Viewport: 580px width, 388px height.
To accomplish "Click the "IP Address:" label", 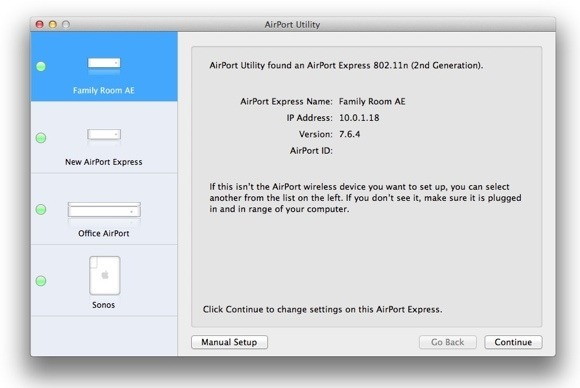I will click(310, 118).
